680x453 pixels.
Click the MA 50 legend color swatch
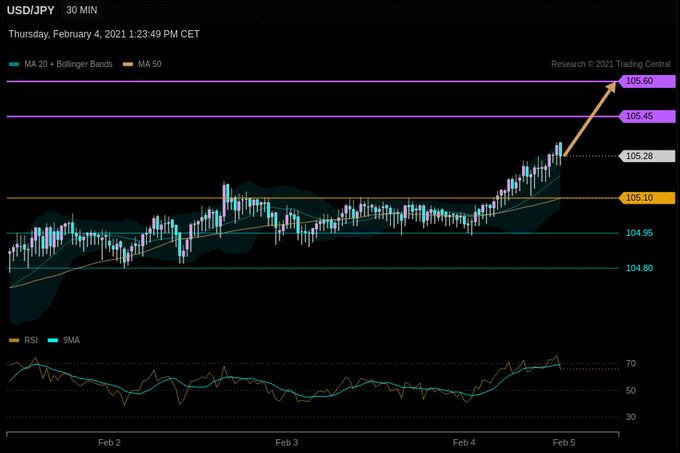tap(128, 64)
